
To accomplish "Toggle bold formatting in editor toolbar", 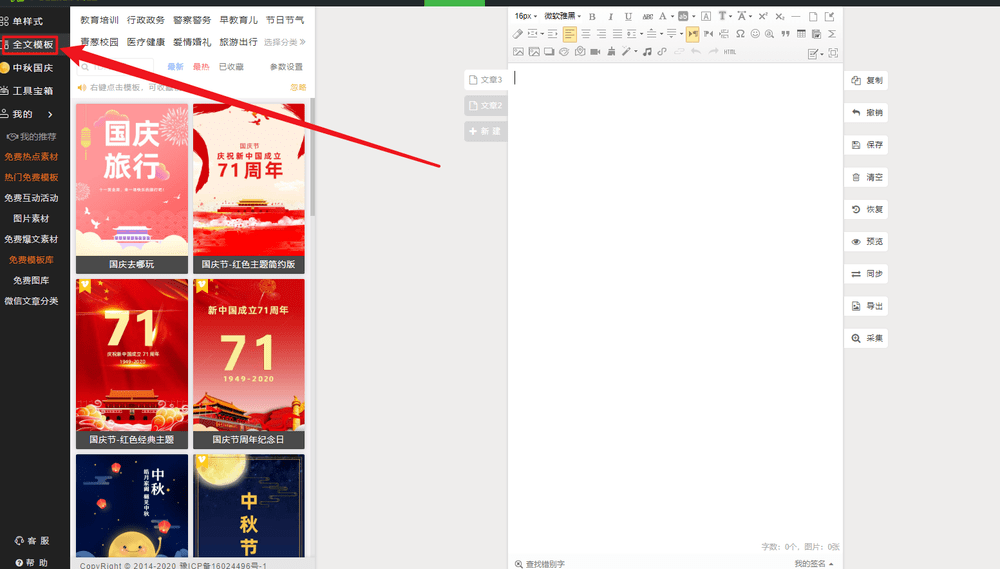I will [592, 16].
